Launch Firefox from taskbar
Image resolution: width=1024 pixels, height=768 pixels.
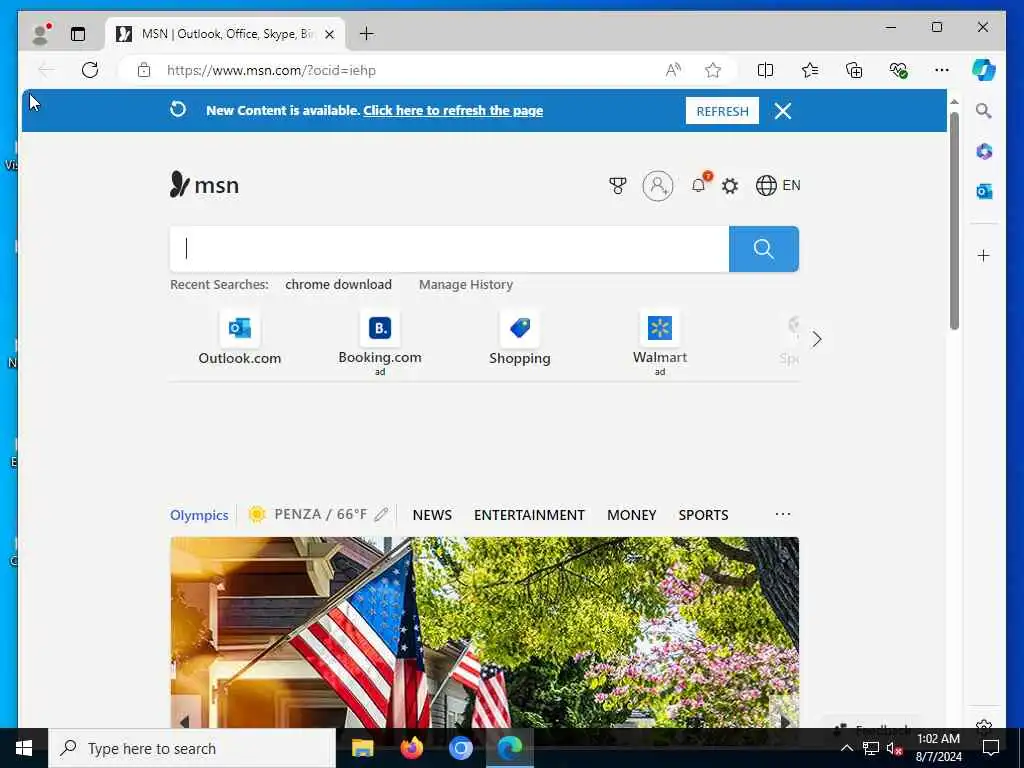[411, 748]
